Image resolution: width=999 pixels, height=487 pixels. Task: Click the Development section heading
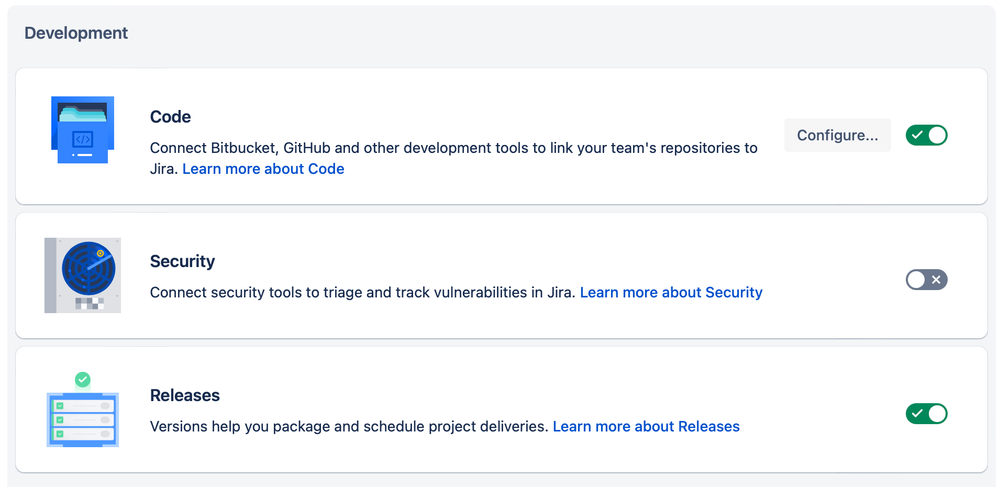[x=76, y=33]
